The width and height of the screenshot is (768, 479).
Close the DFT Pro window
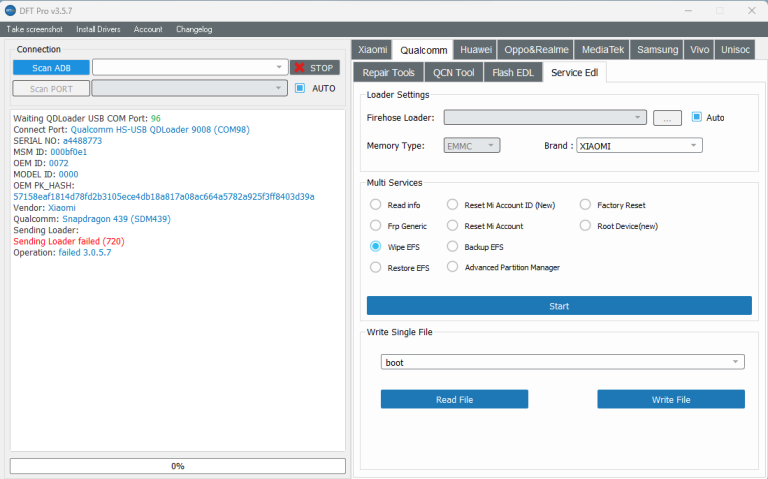coord(751,10)
